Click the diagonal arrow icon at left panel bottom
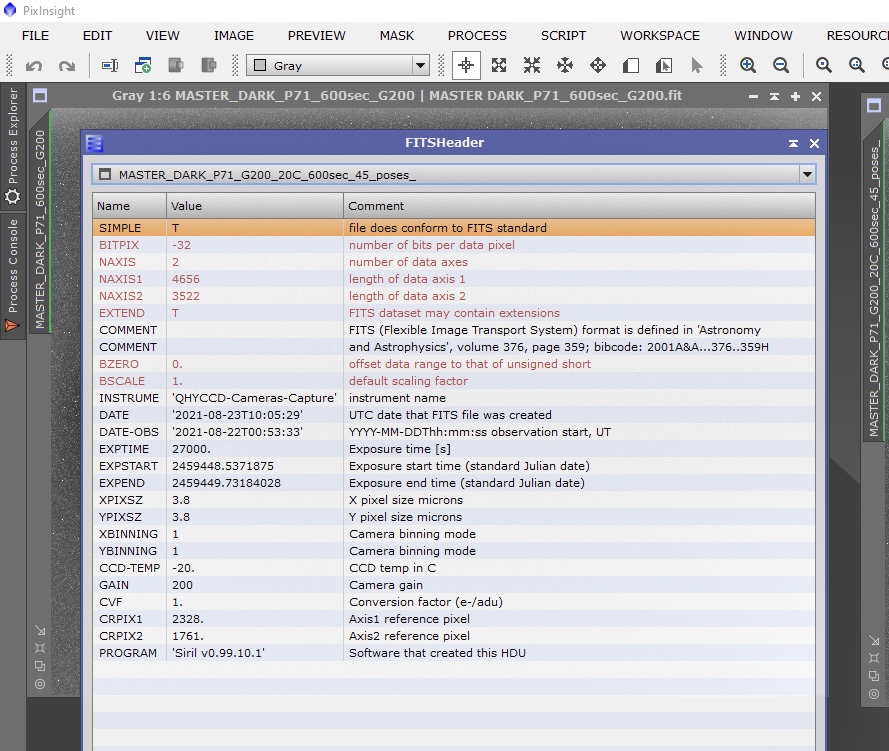 tap(40, 630)
